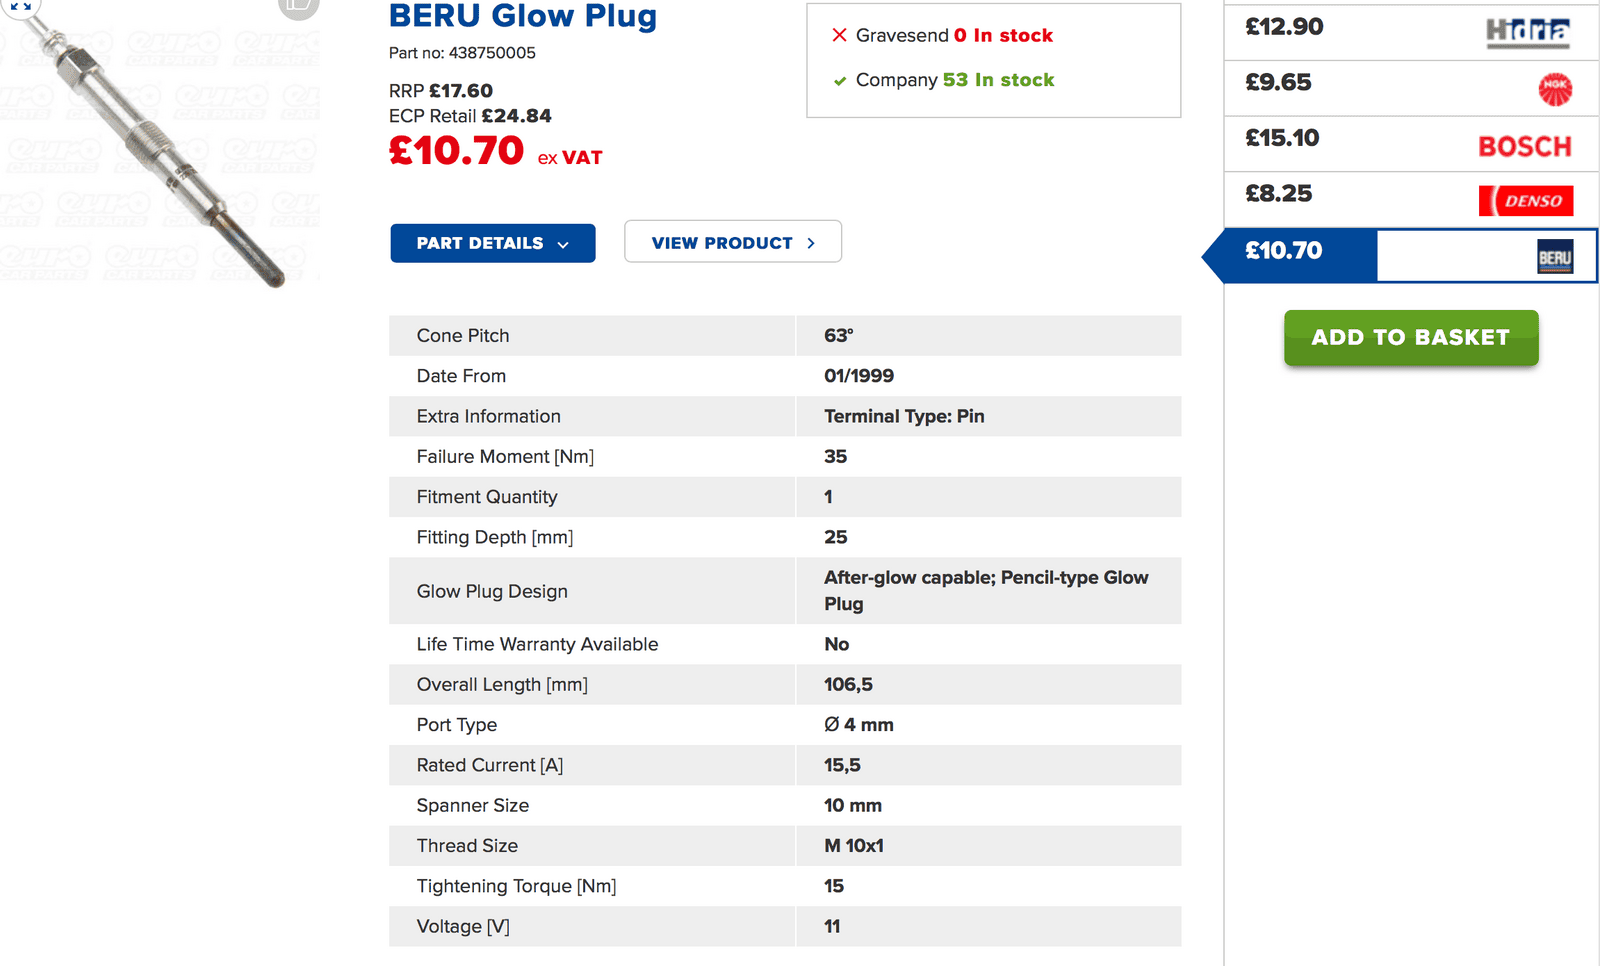Click the Company 53 In stock line
Screen dimensions: 1600x966
tap(944, 80)
